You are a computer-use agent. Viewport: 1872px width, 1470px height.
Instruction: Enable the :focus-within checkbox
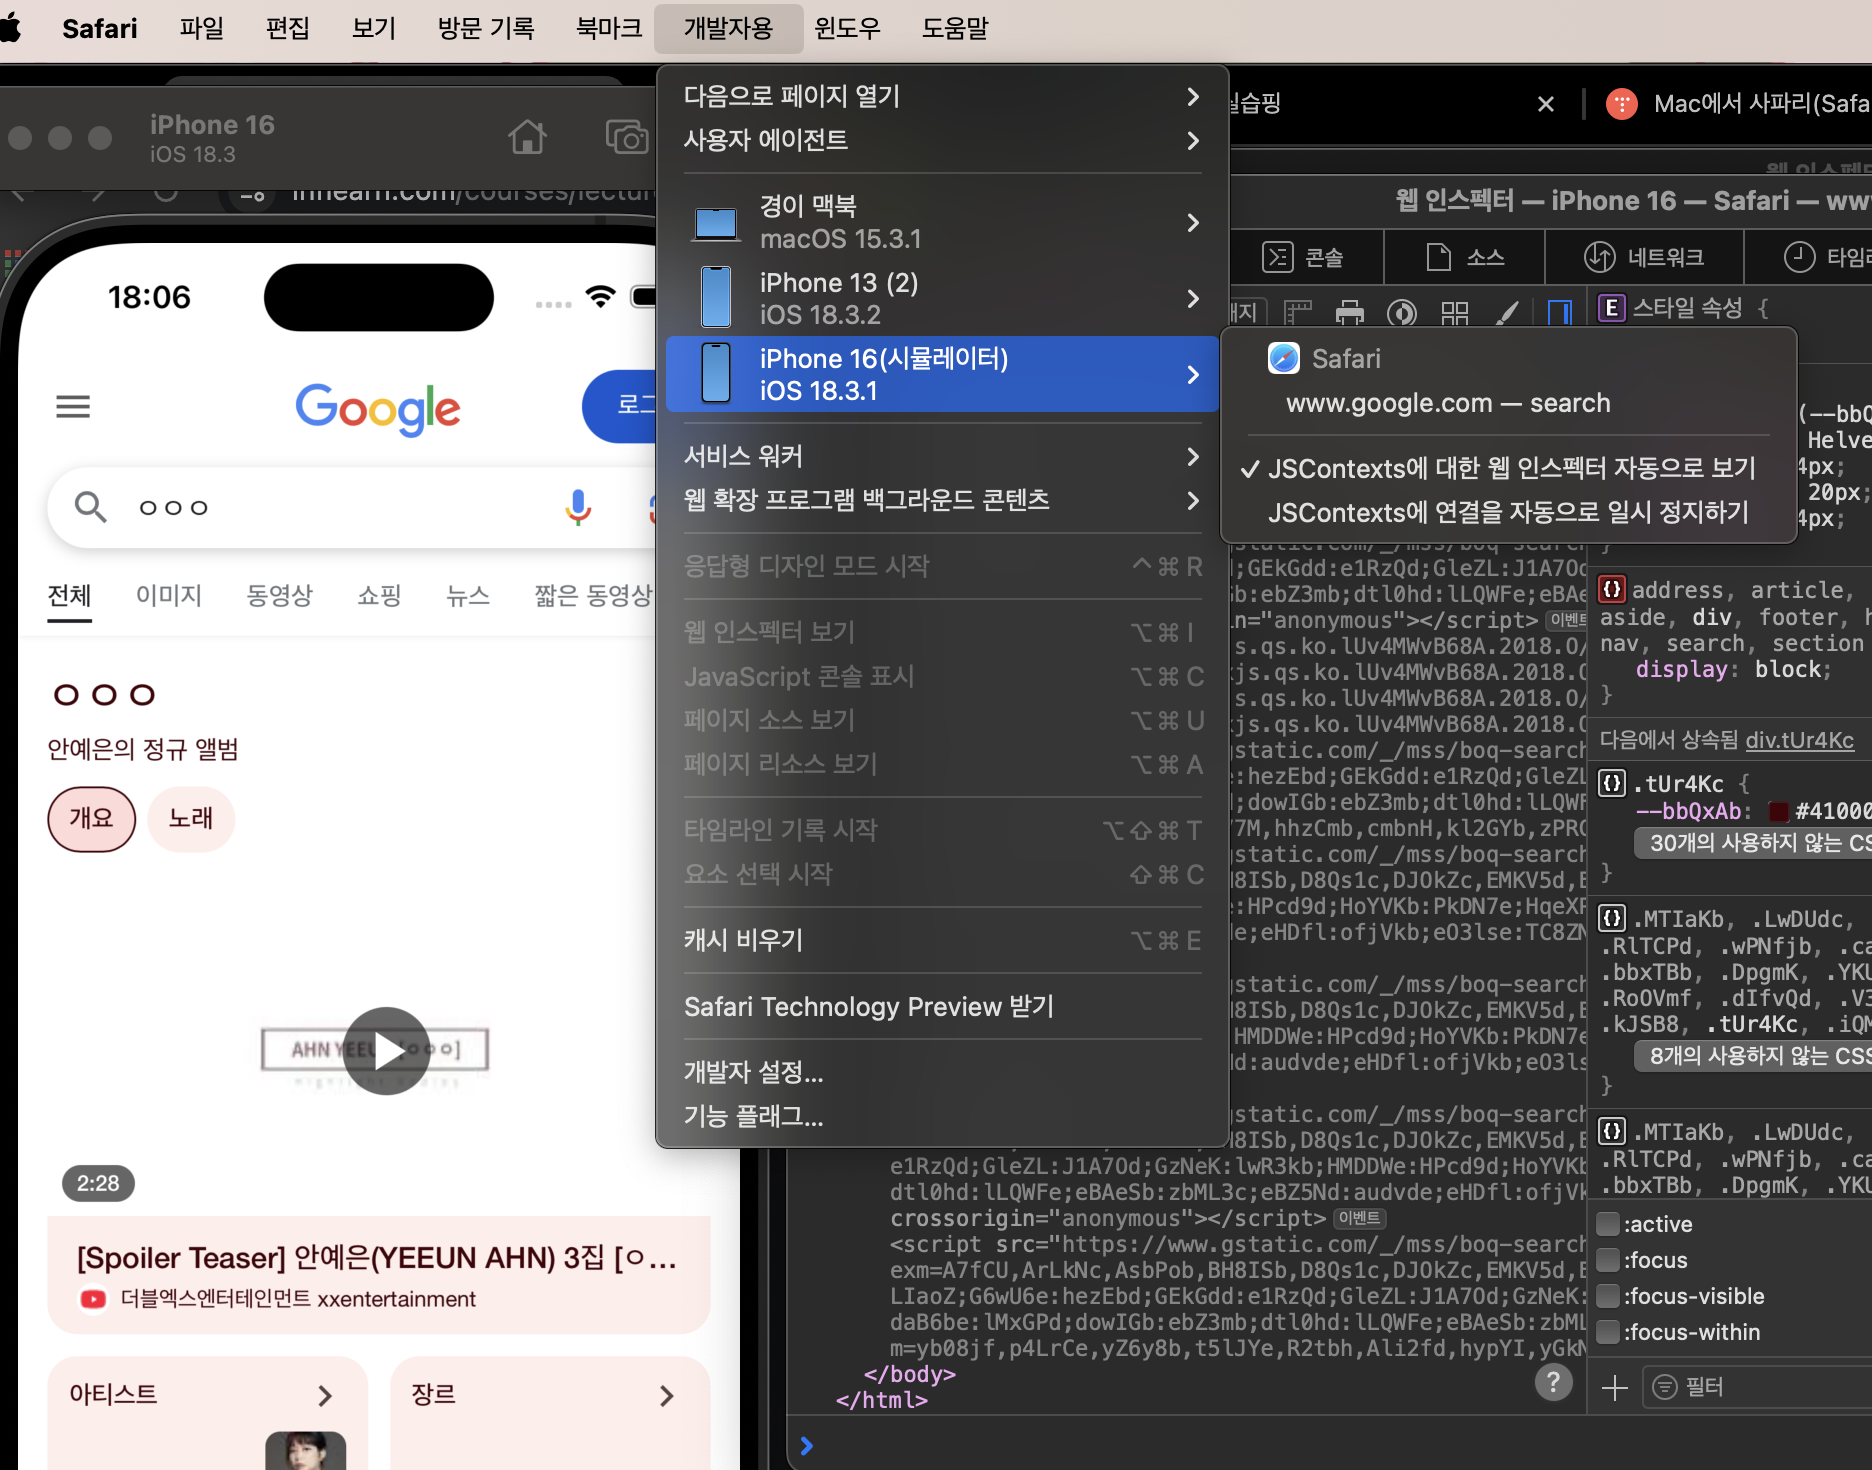point(1608,1332)
